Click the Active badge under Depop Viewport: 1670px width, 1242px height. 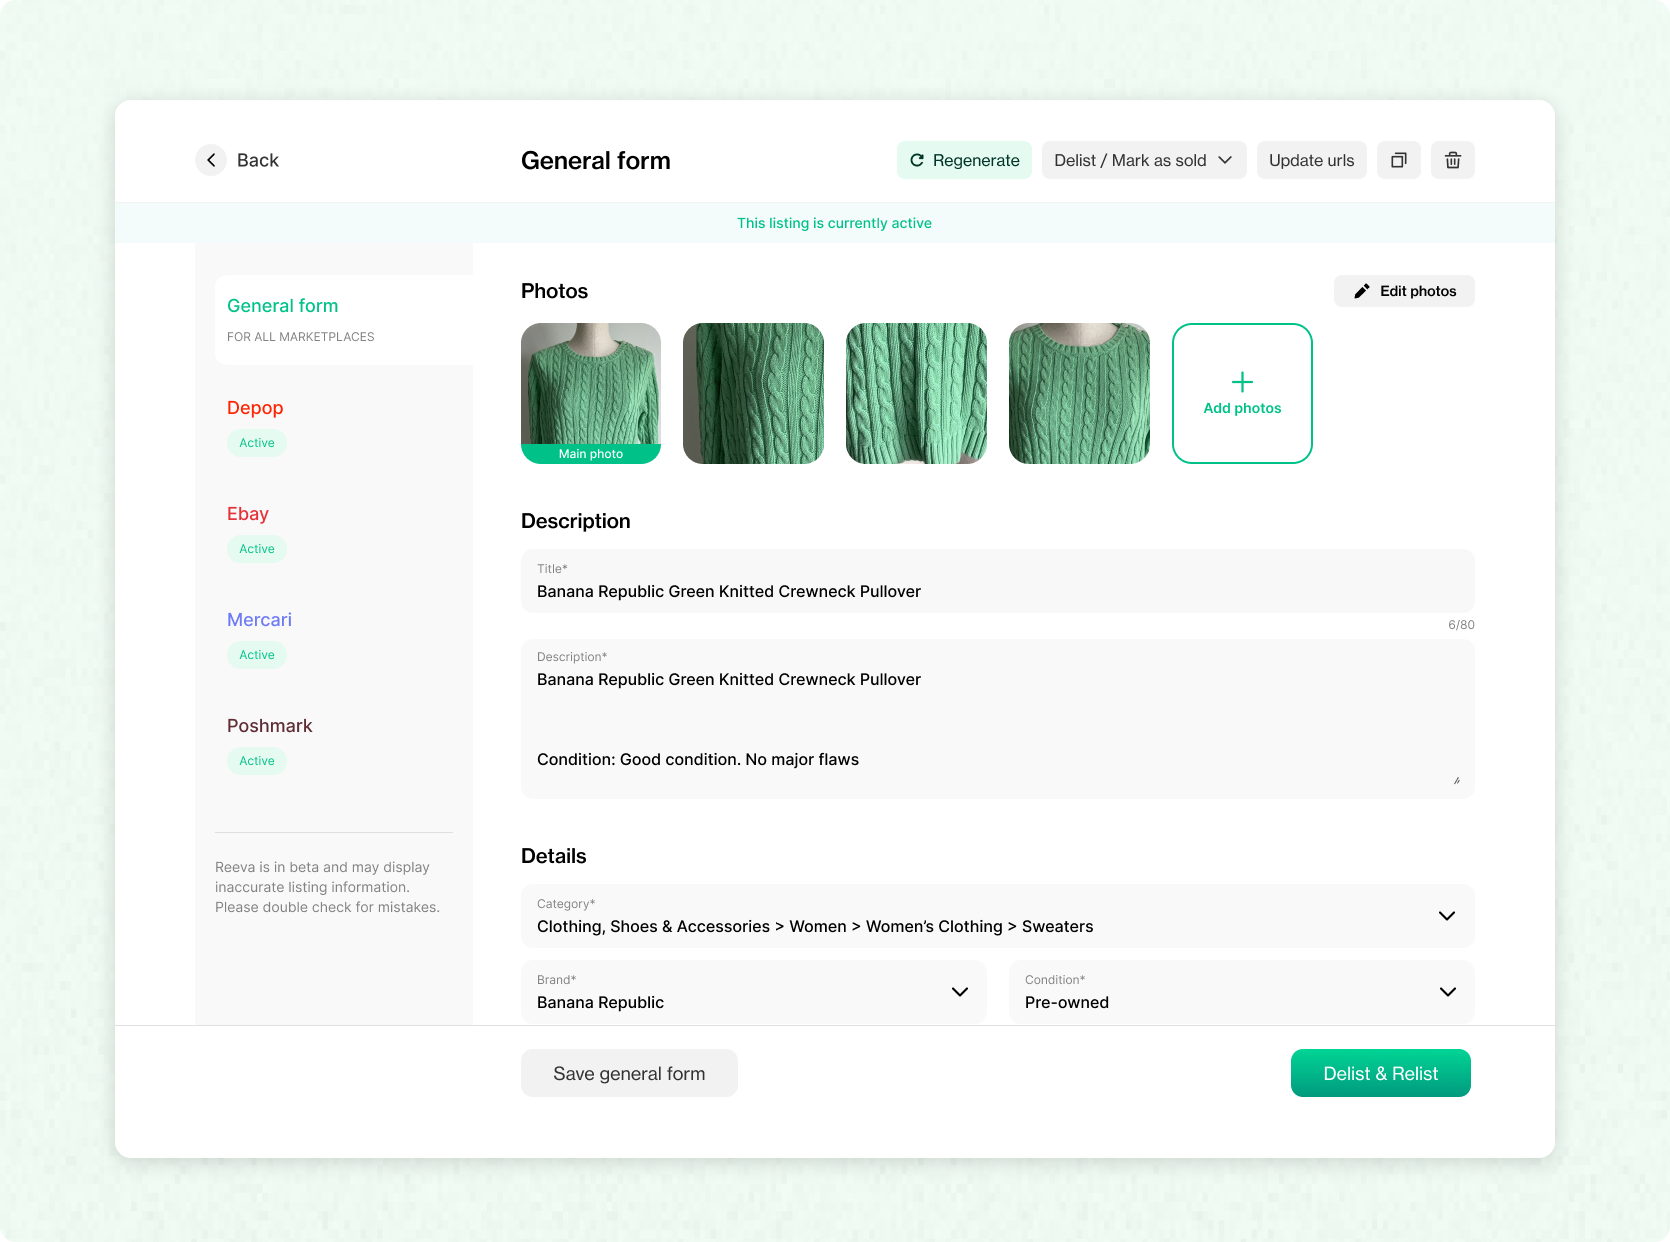(257, 443)
